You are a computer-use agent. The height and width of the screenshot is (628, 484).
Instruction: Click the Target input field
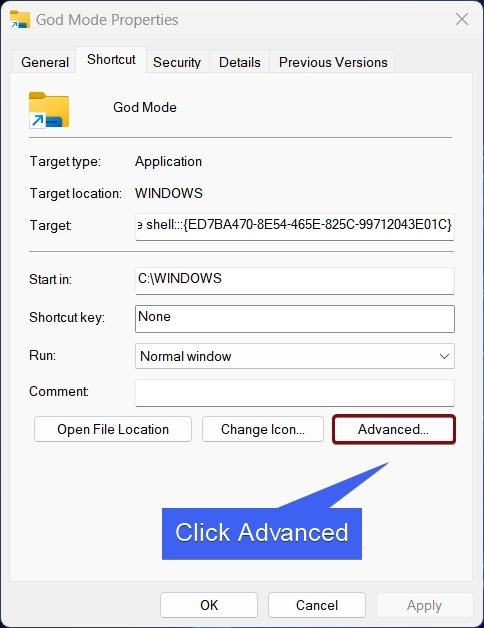tap(295, 227)
